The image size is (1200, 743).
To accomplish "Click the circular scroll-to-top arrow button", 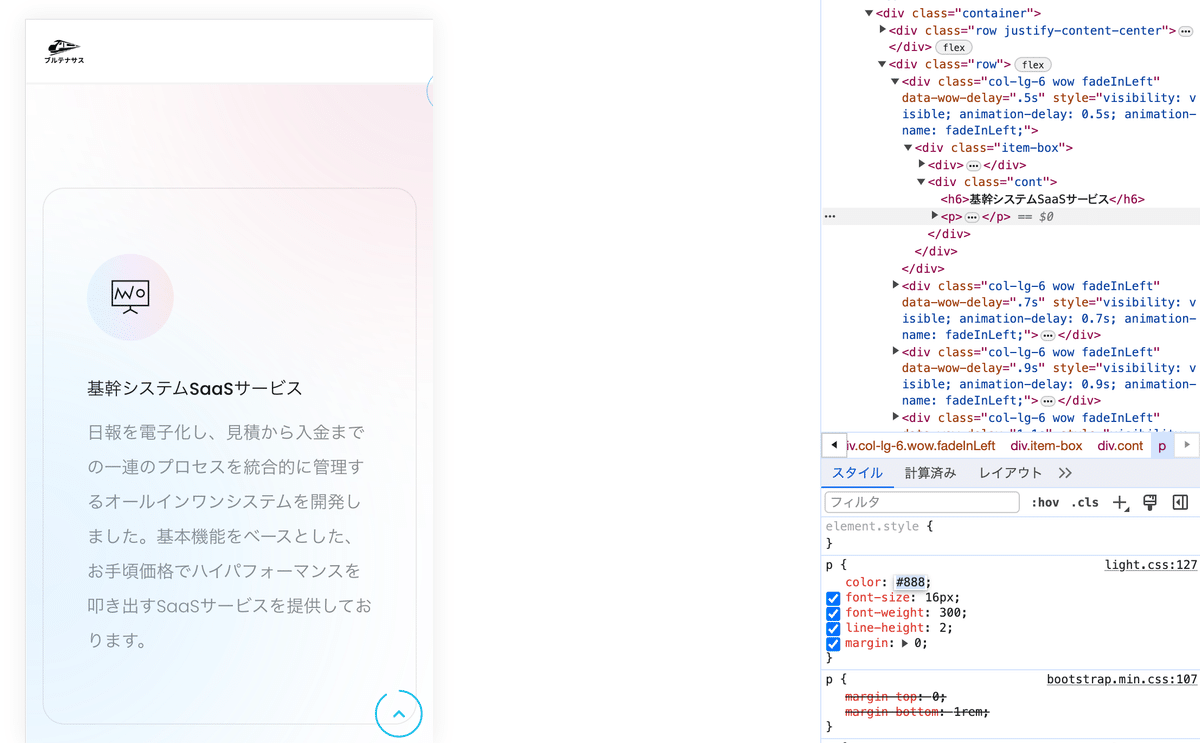I will coord(399,714).
